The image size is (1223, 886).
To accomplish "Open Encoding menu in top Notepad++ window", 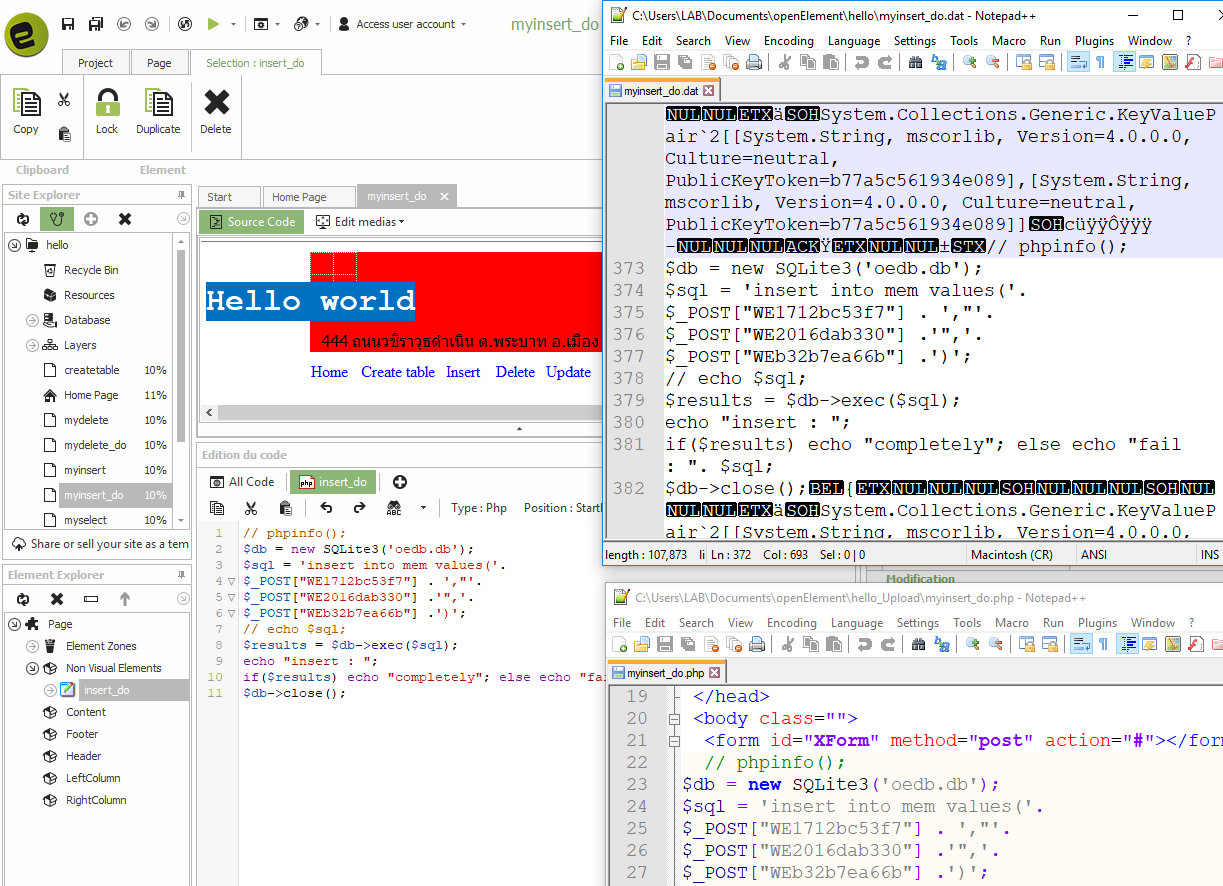I will coord(788,41).
